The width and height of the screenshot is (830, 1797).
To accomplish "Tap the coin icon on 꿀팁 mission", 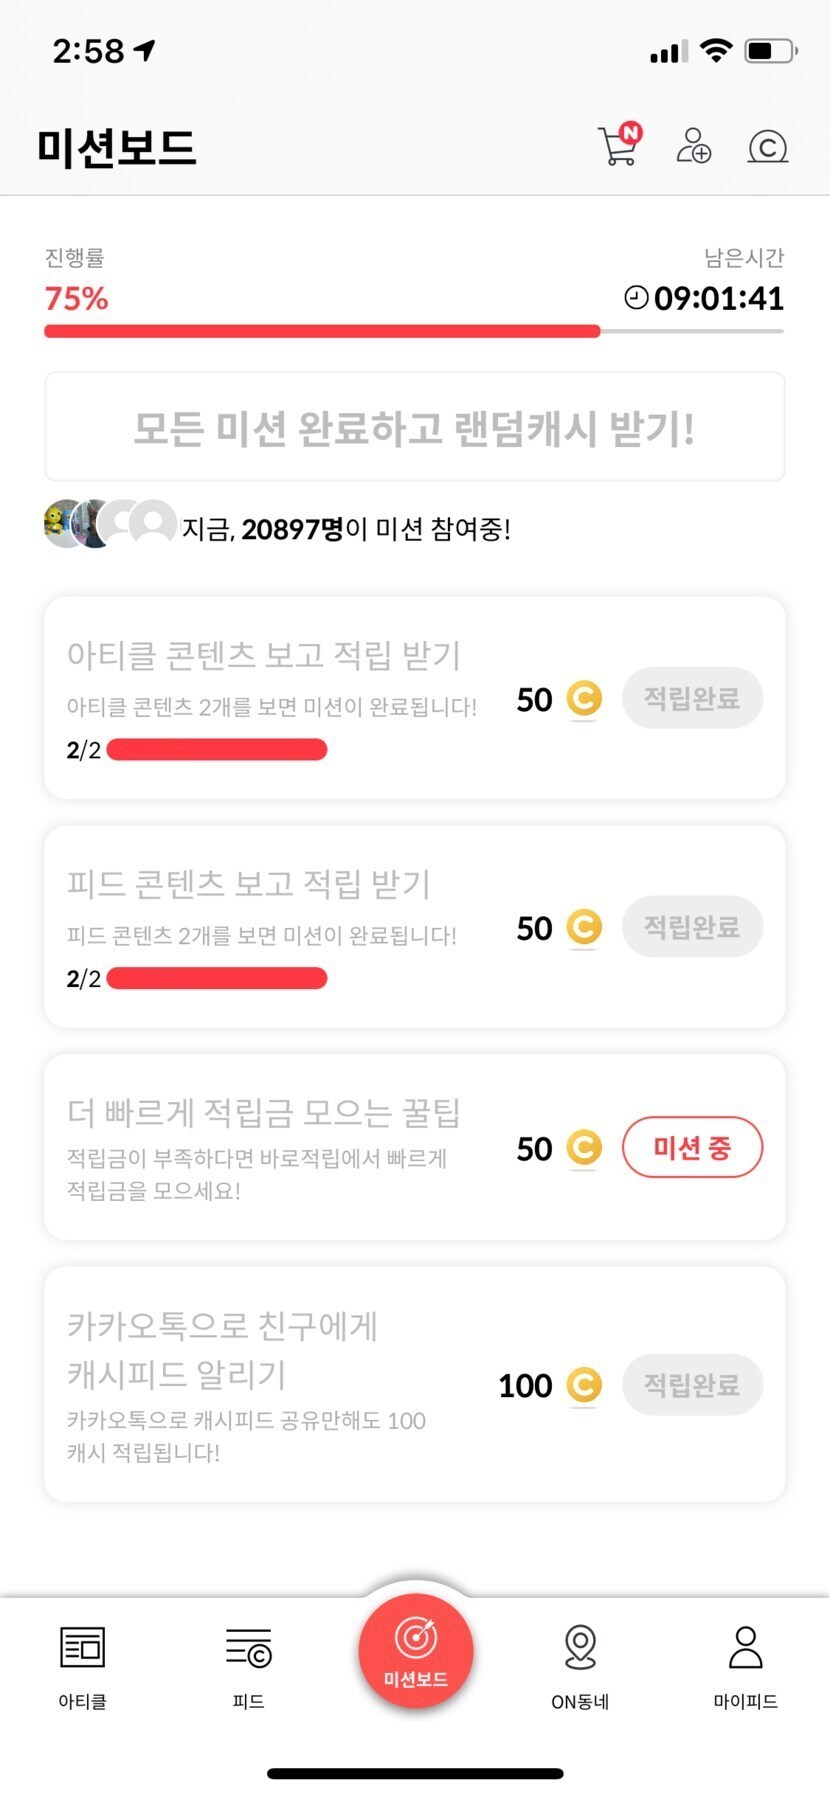I will pos(584,1148).
